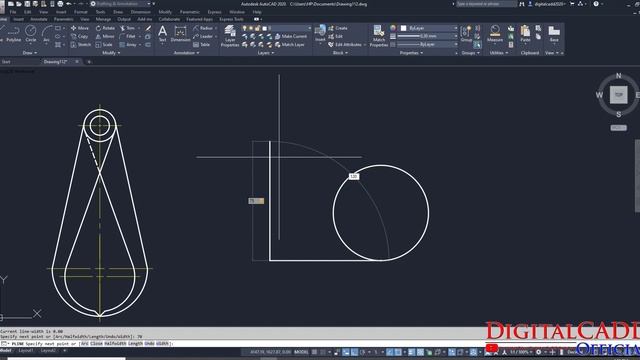Screen dimensions: 640x360
Task: Pick the Scale tool
Action: pyautogui.click(x=104, y=44)
